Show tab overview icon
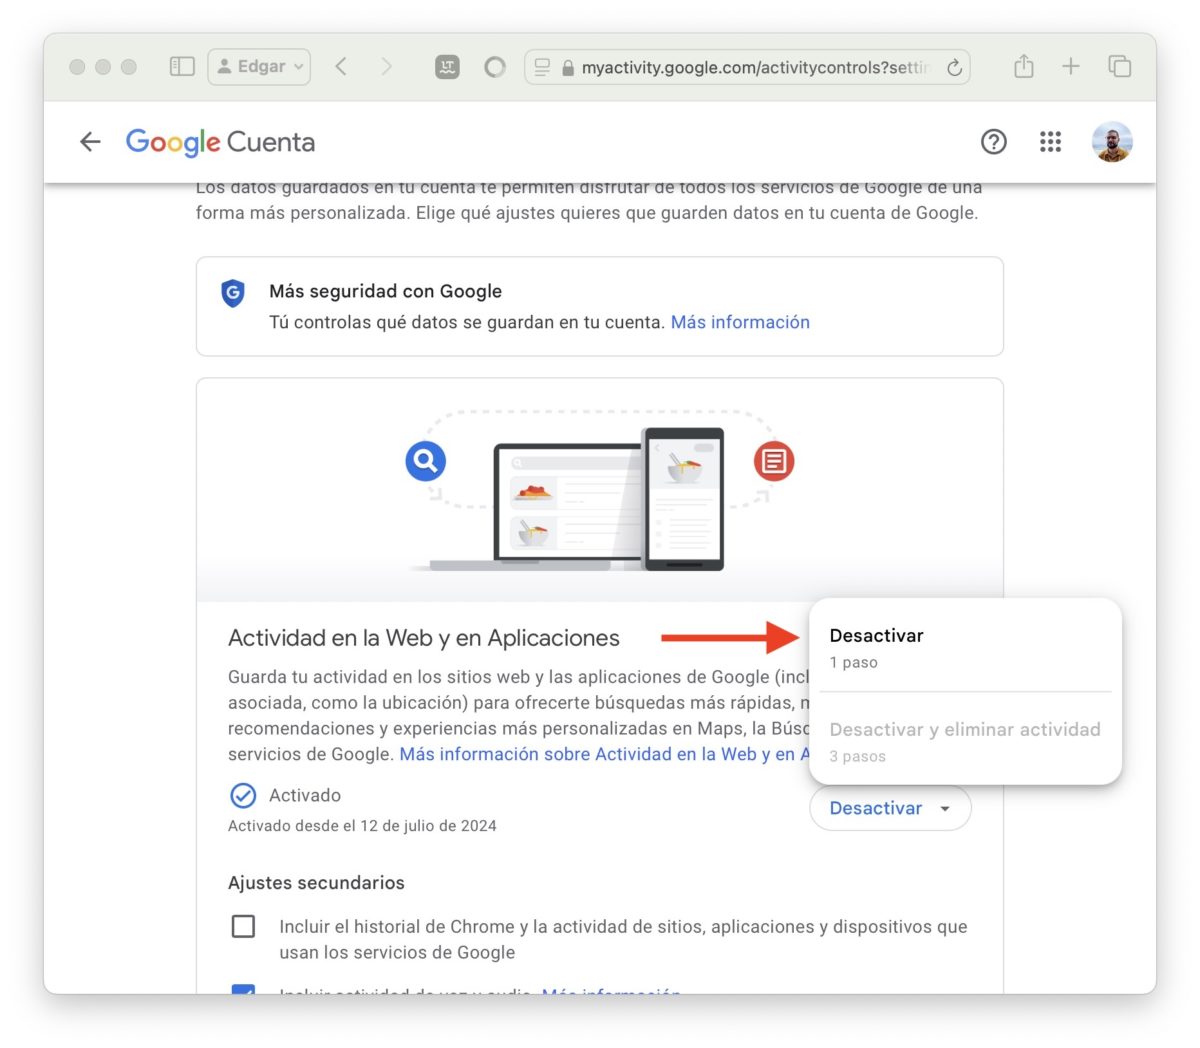 1119,67
